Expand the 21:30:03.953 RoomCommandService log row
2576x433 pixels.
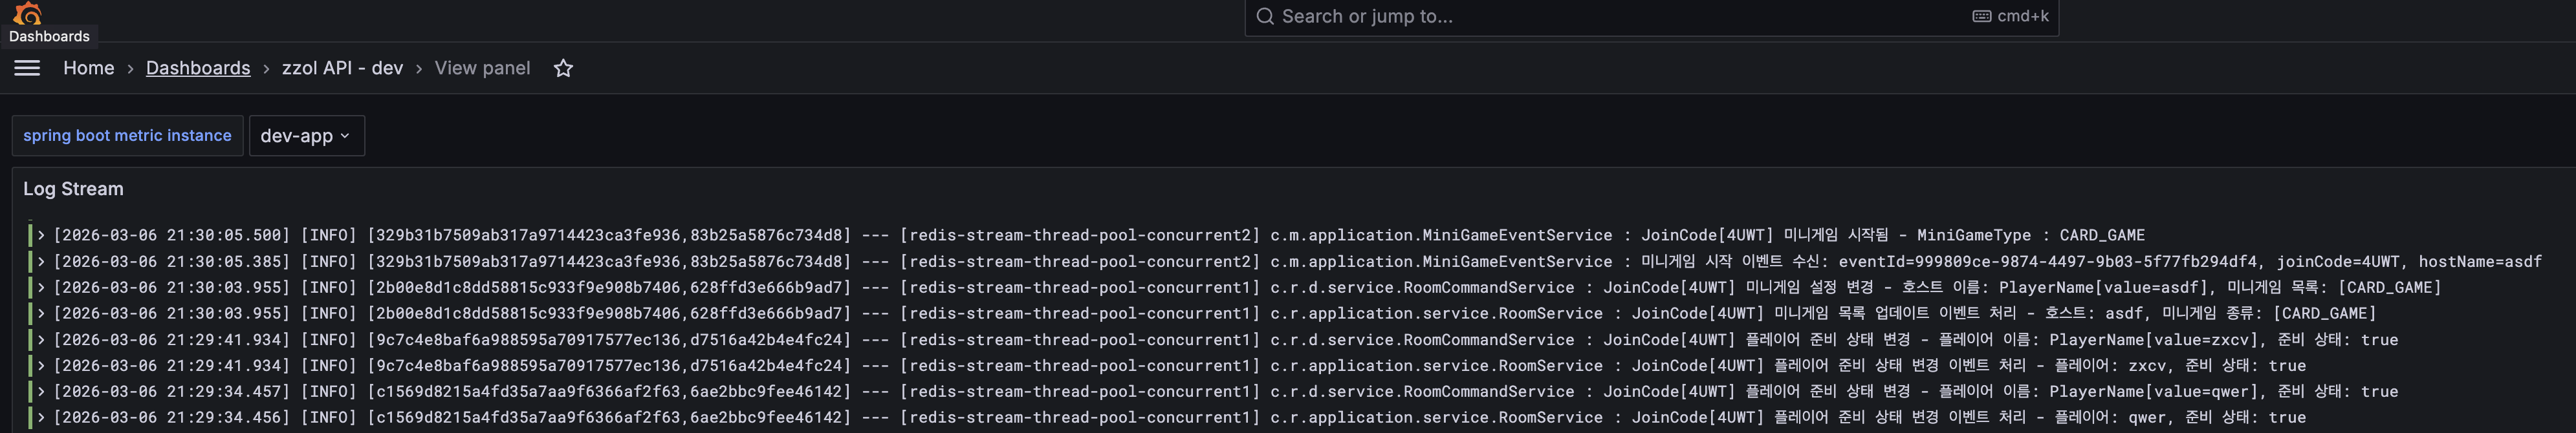(x=41, y=287)
